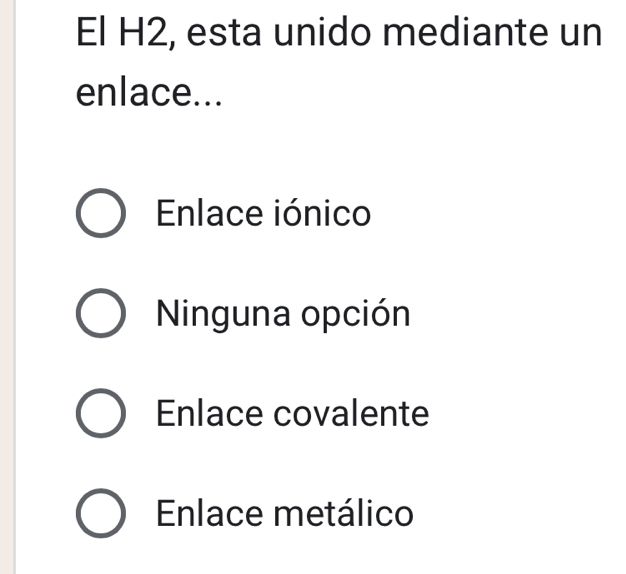Viewport: 626px width, 574px height.
Task: Tick the circle beside Ninguna opción
Action: click(x=101, y=315)
